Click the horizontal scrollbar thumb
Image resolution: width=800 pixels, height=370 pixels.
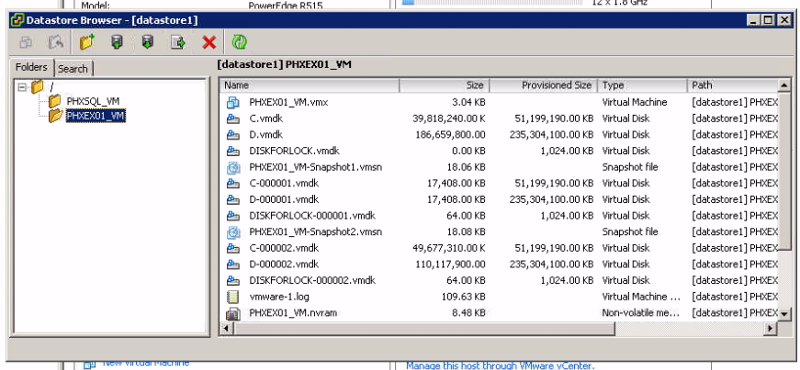pyautogui.click(x=423, y=329)
